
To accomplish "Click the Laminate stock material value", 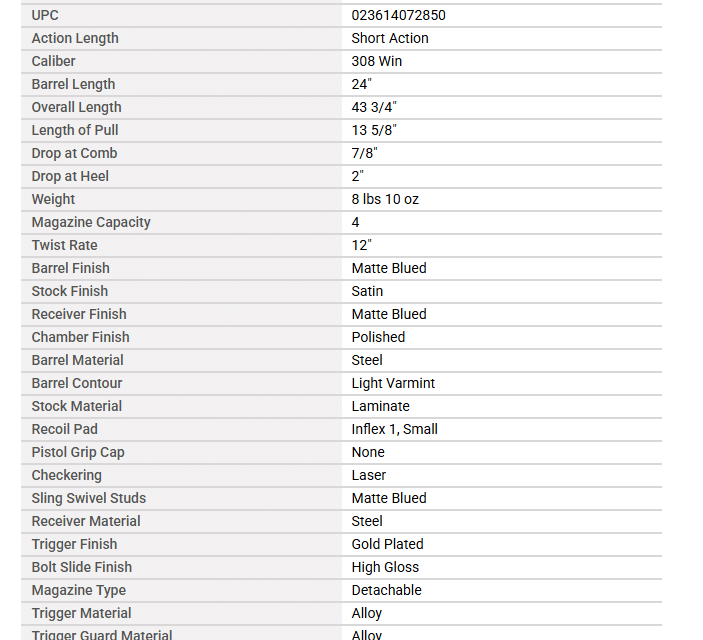I will pos(380,406).
